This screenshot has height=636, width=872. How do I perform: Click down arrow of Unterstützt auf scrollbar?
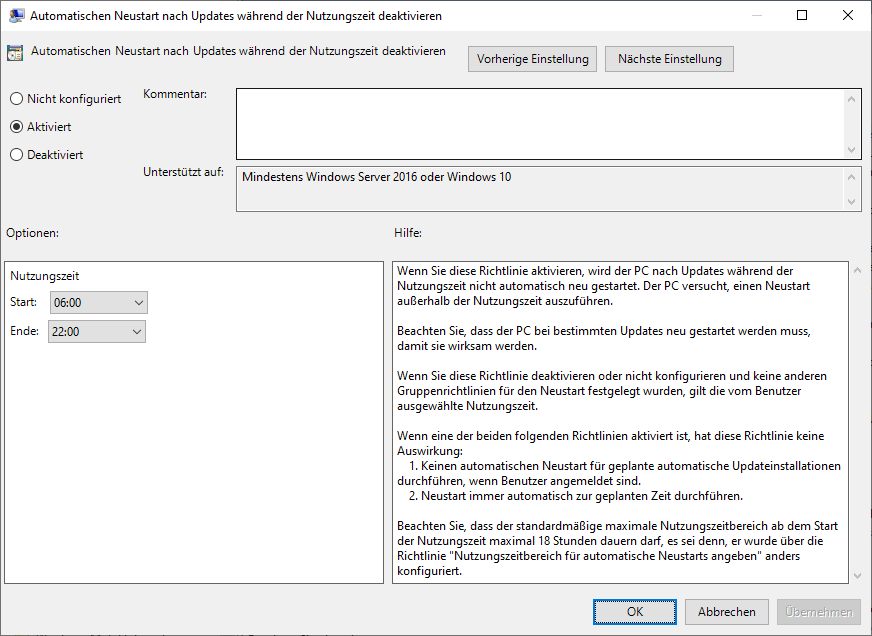point(851,201)
